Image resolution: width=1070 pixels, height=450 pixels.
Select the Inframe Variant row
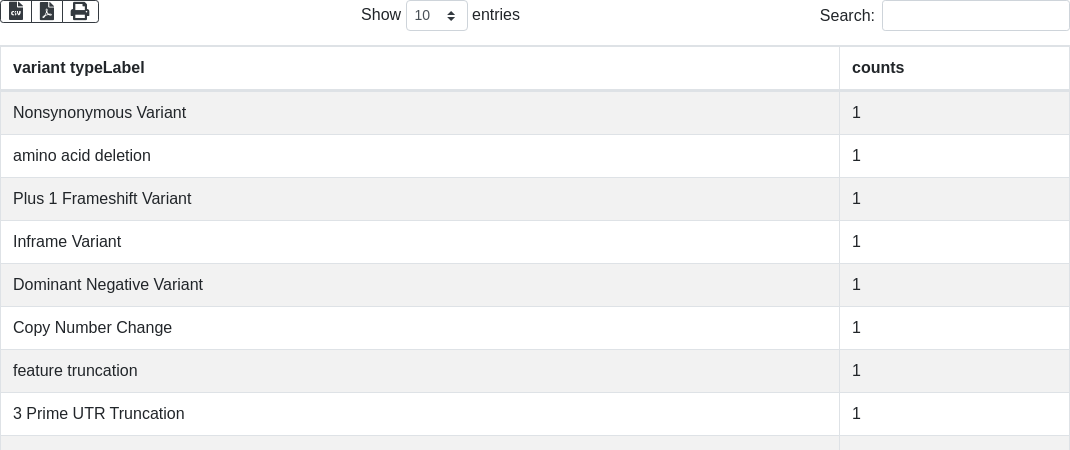pyautogui.click(x=535, y=242)
